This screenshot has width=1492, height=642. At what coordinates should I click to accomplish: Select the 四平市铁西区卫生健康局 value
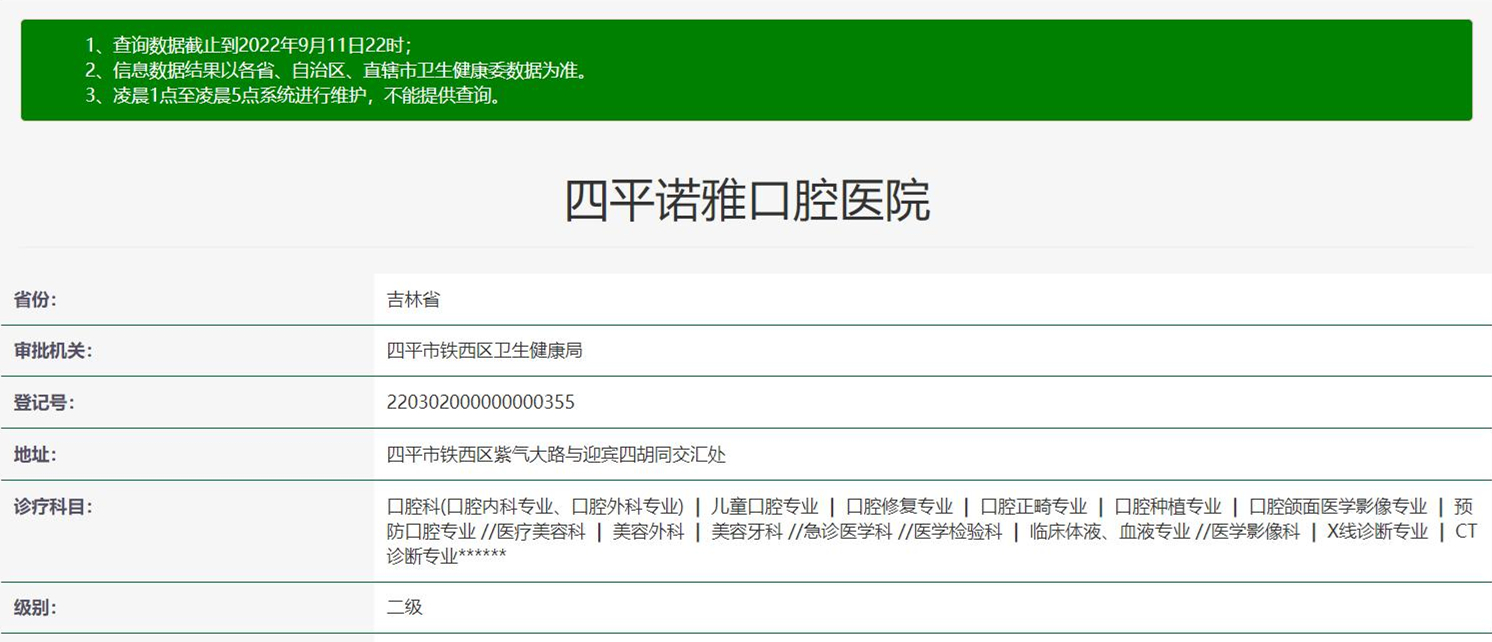pyautogui.click(x=484, y=351)
